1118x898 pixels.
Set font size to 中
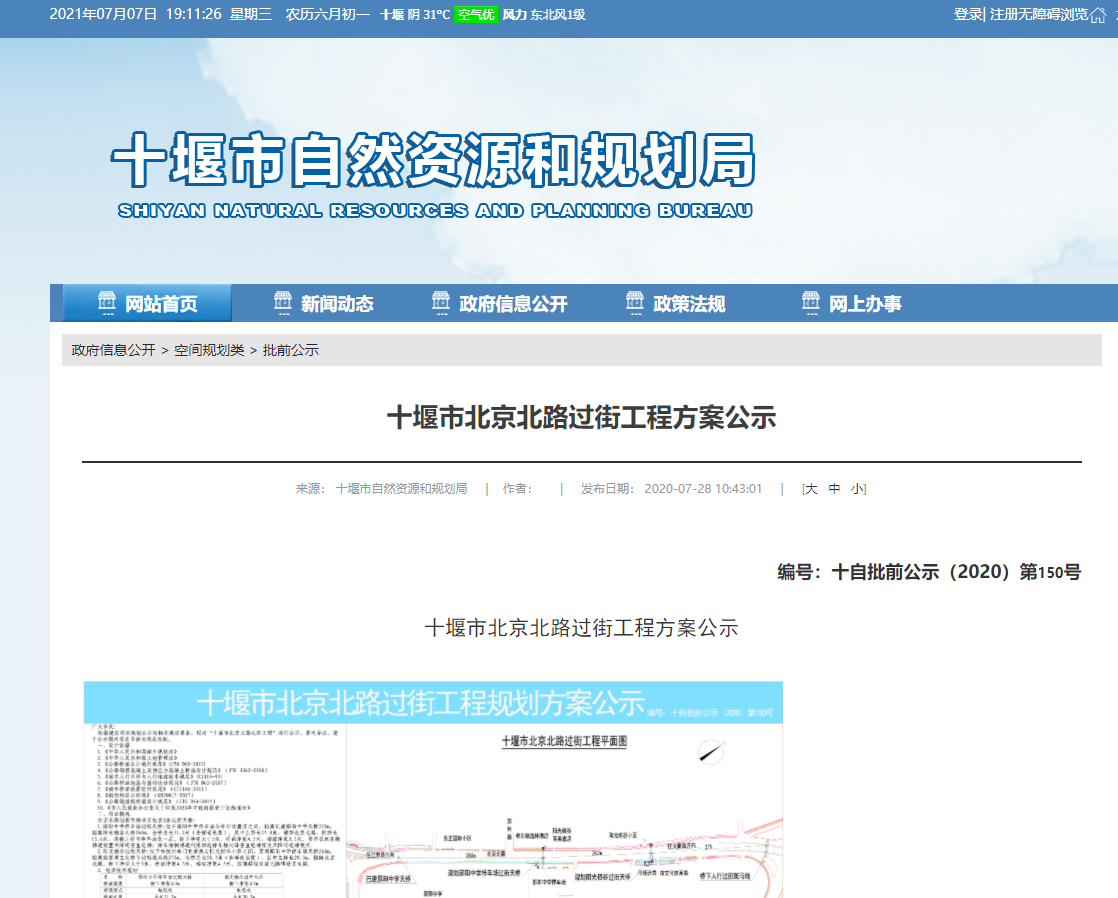pyautogui.click(x=834, y=489)
